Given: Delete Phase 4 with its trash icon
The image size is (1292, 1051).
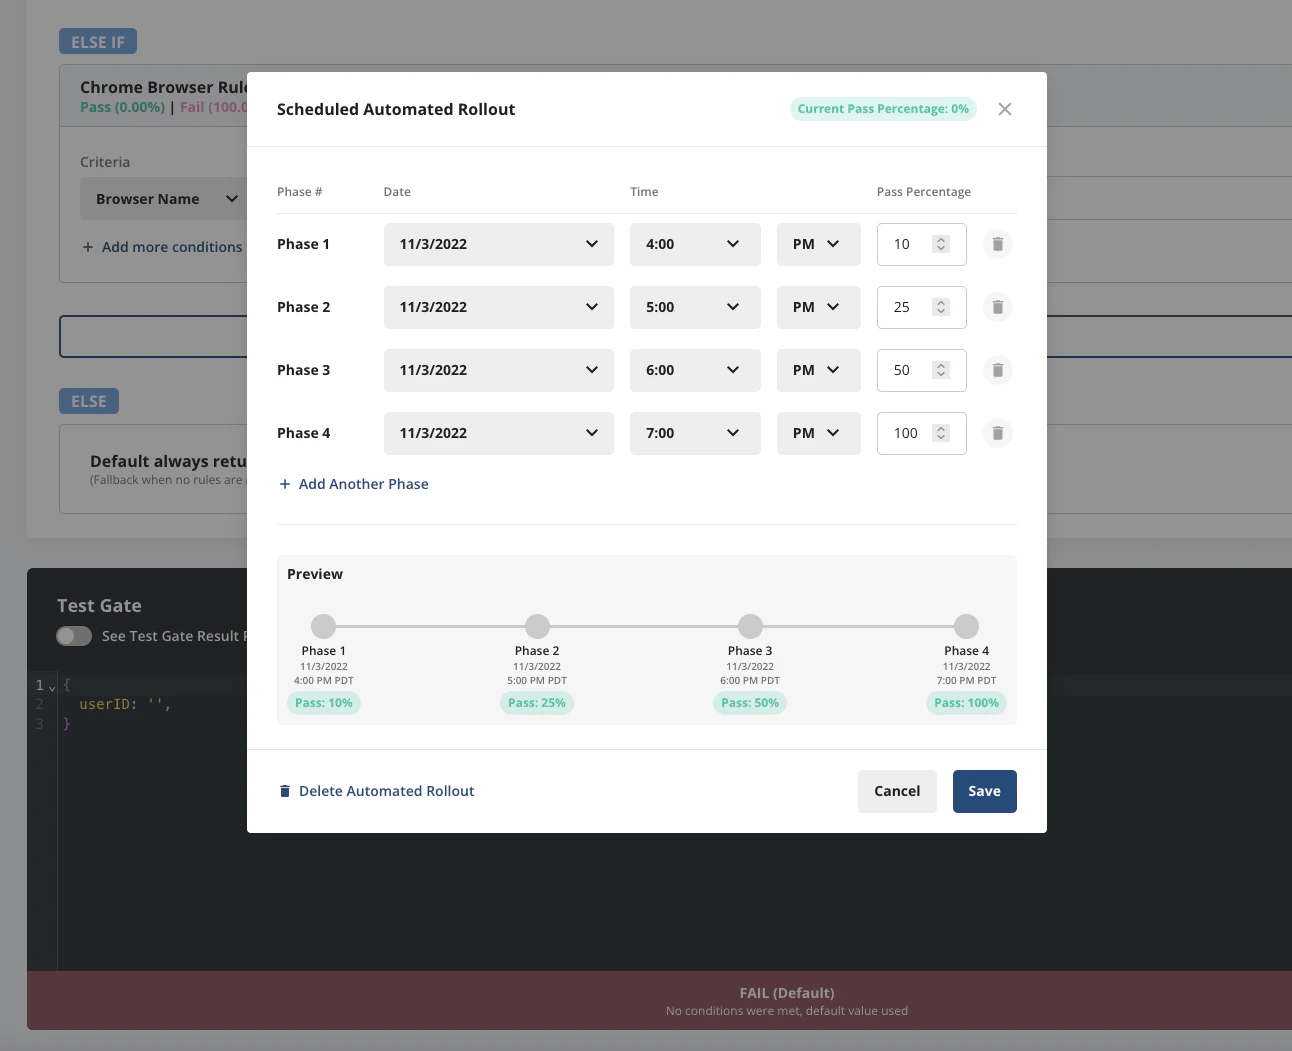Looking at the screenshot, I should point(997,433).
